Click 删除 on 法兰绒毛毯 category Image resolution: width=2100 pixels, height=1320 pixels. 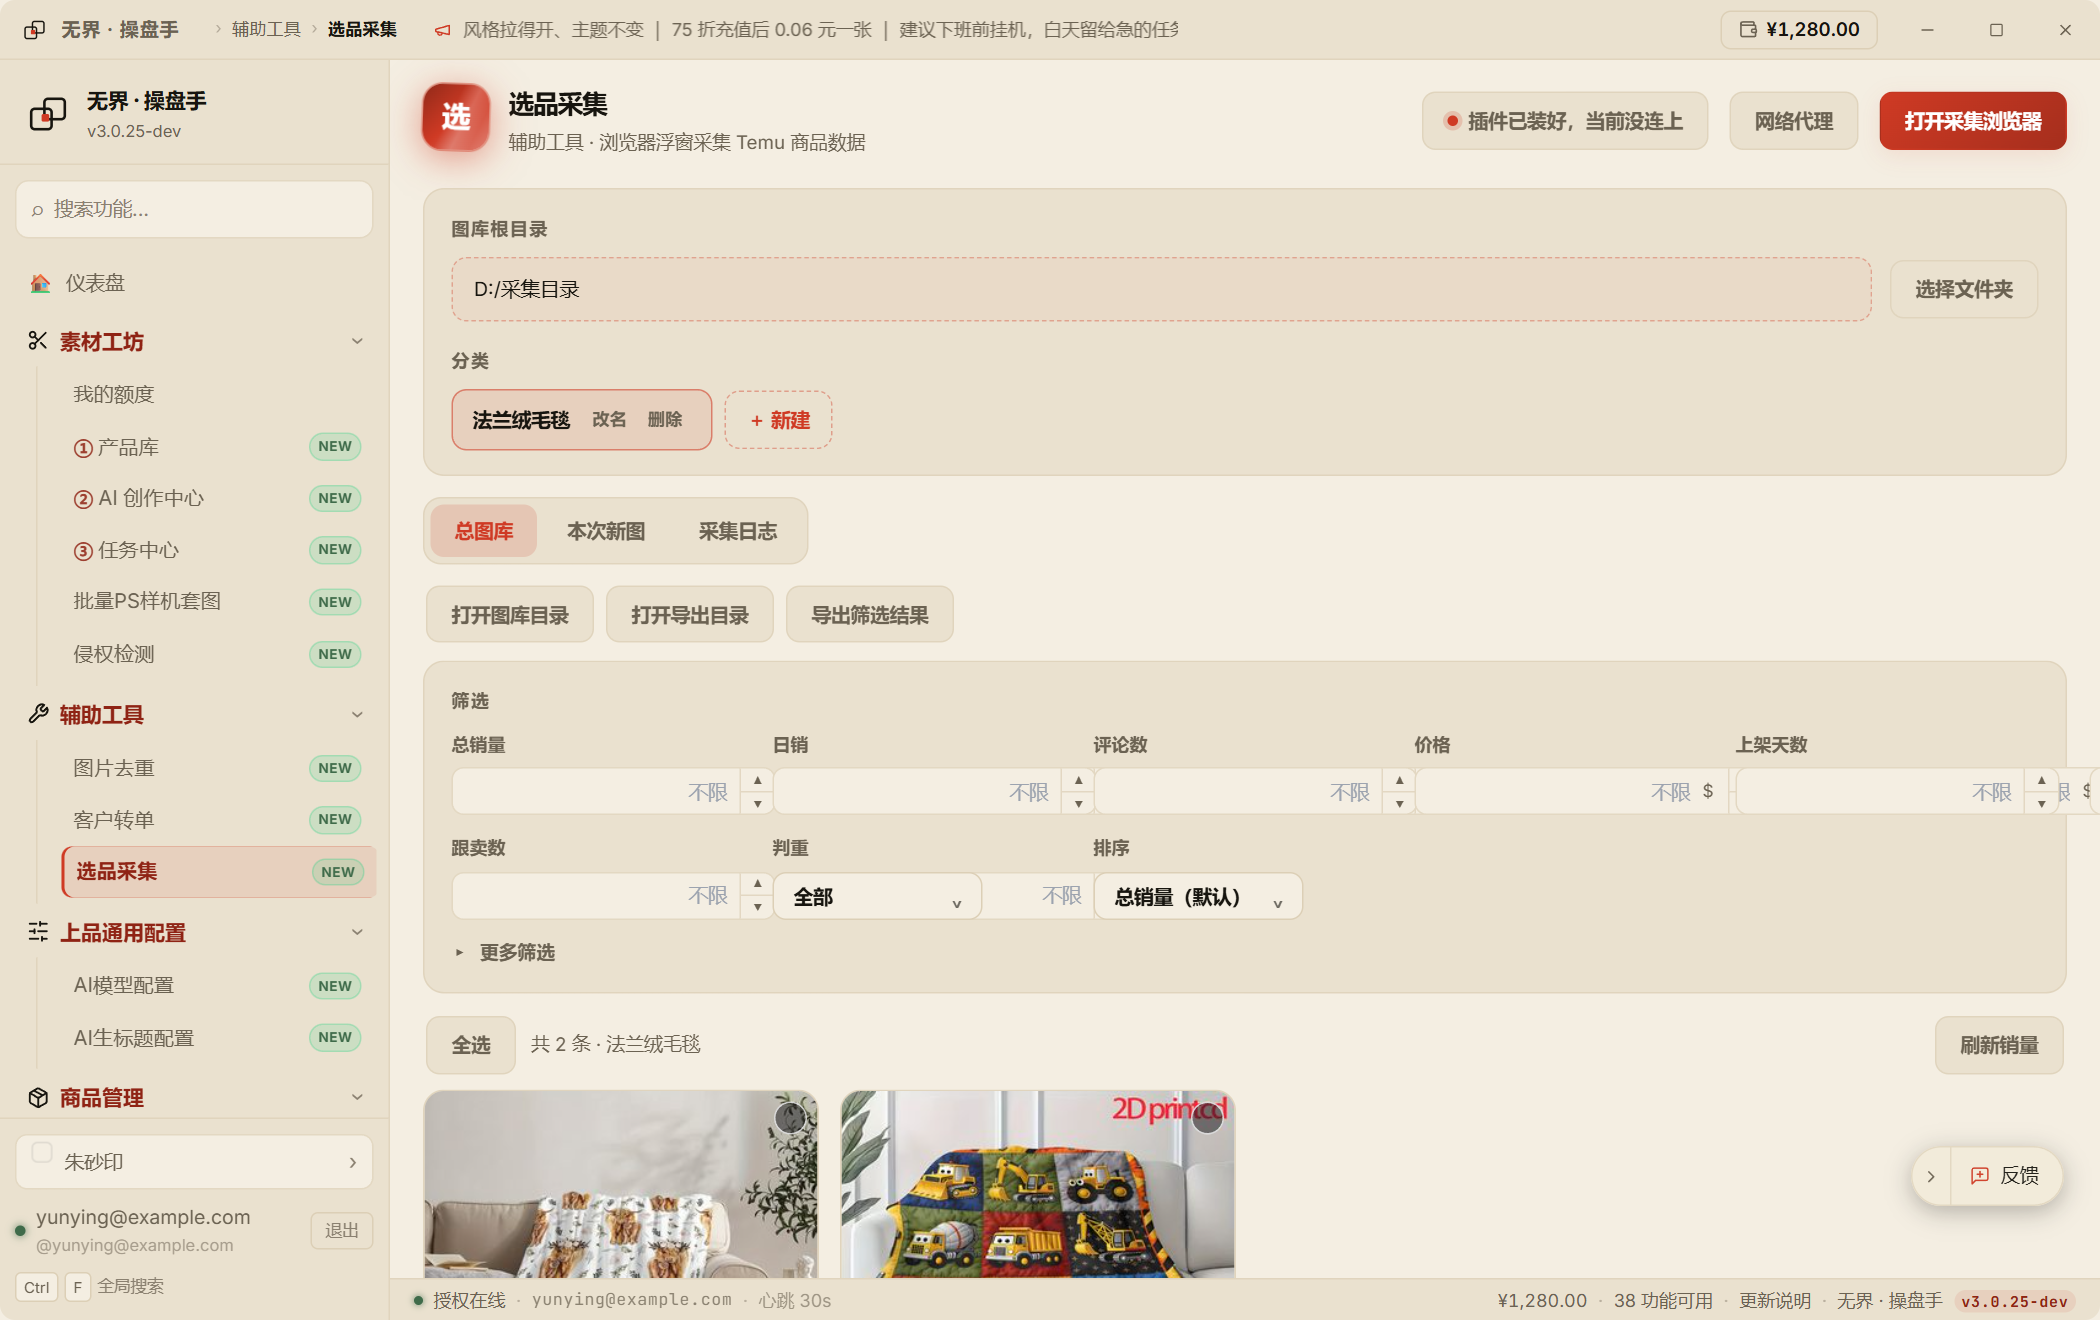[664, 419]
